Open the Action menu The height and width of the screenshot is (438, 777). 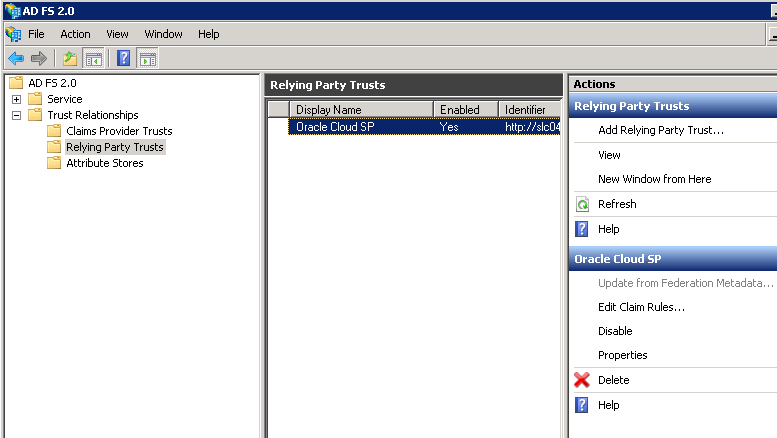(x=75, y=34)
